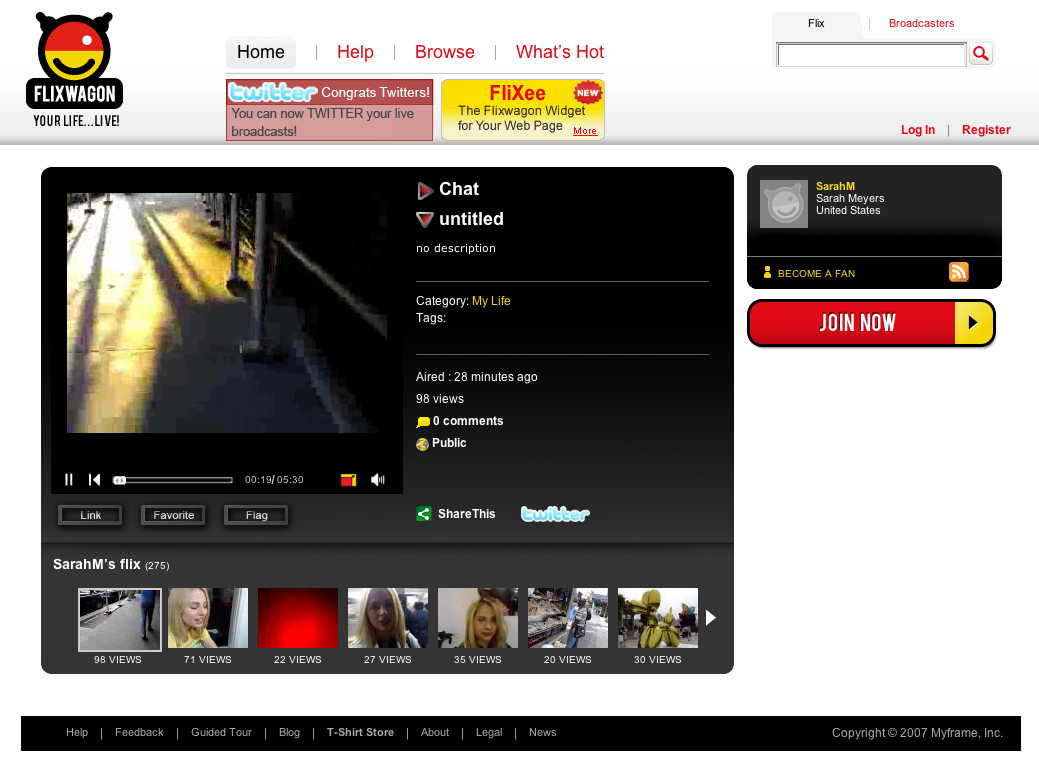1039x774 pixels.
Task: Open the thumbnail with 20 views
Action: click(568, 618)
